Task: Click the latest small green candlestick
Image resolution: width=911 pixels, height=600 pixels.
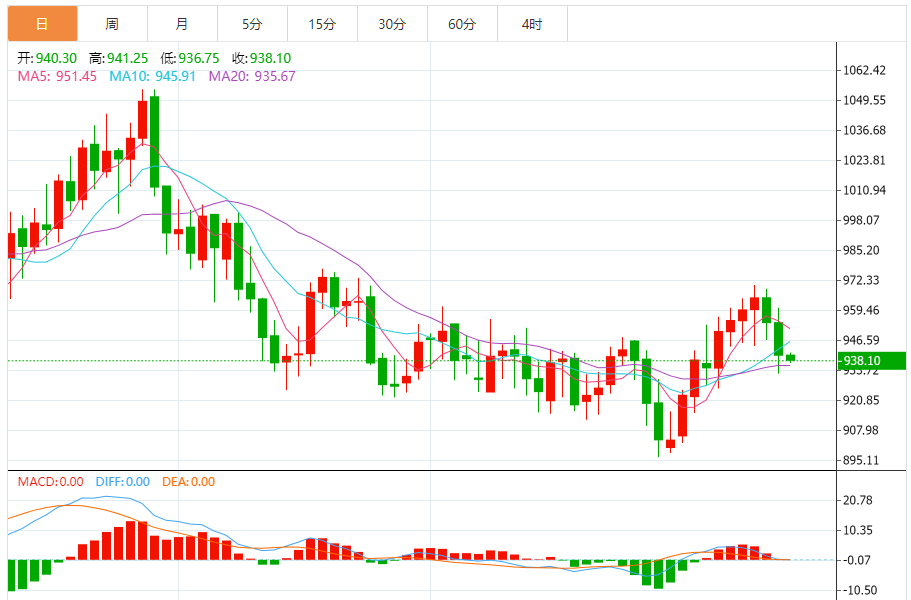Action: point(790,358)
